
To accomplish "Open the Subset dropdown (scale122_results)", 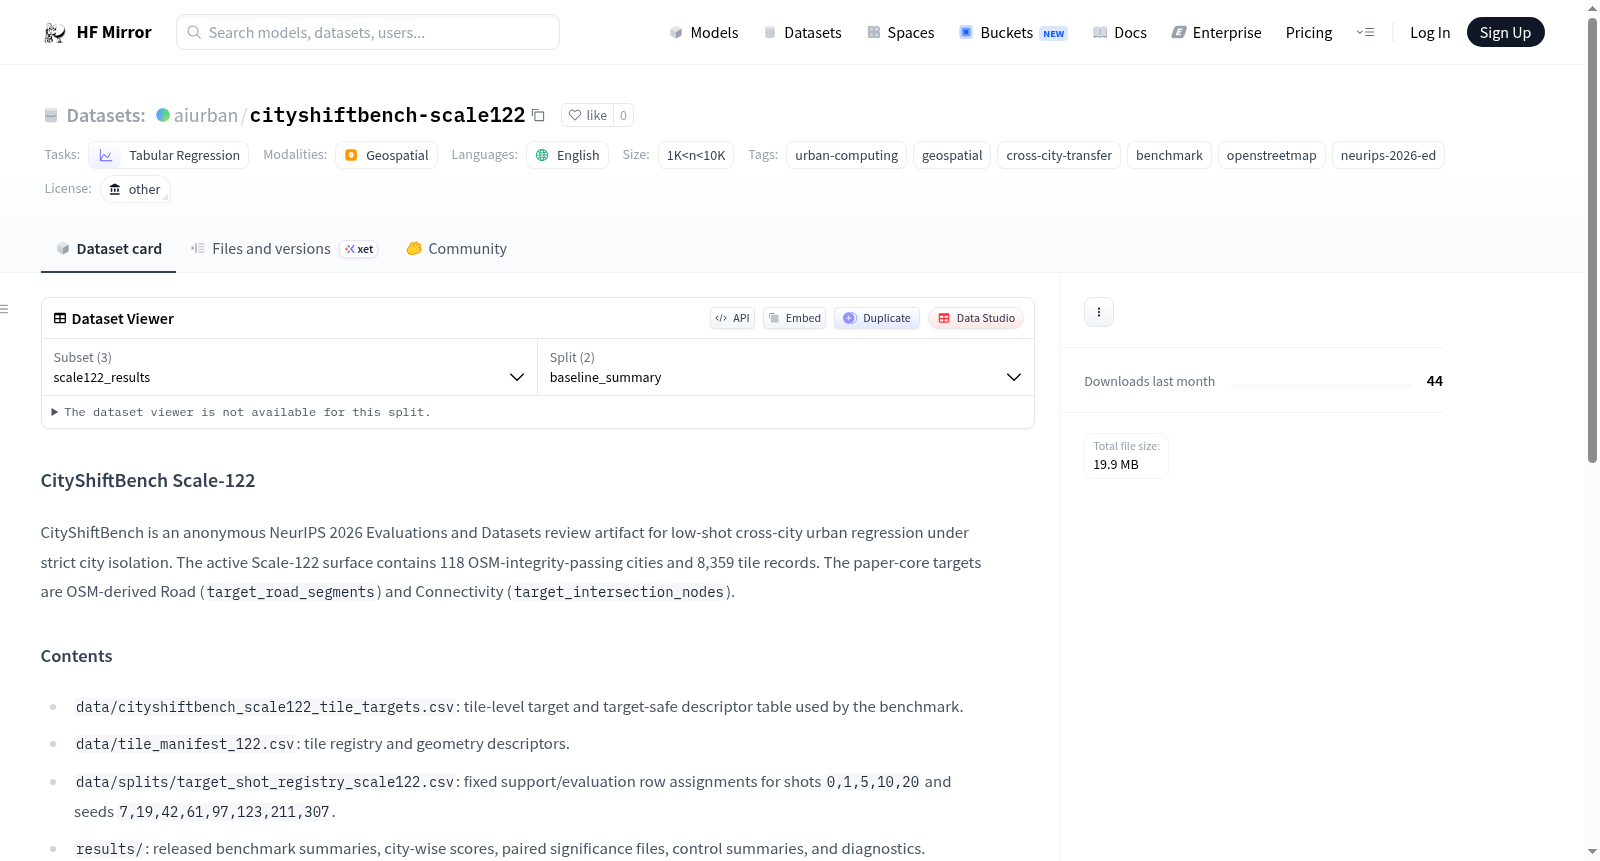I will point(289,367).
